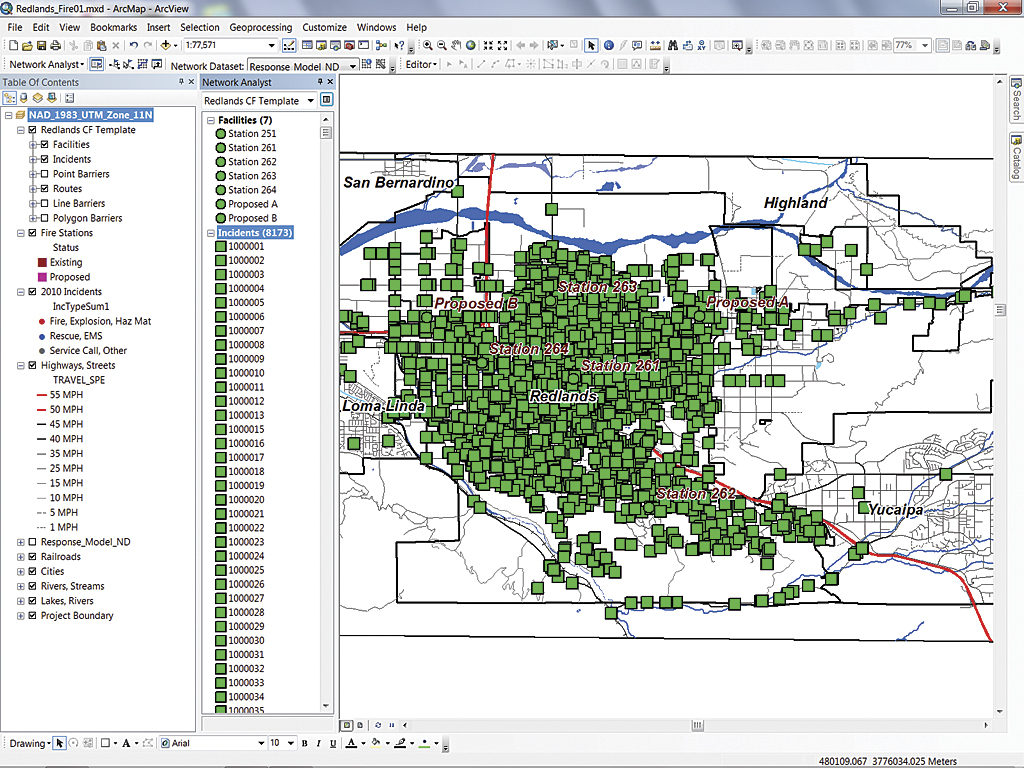Click the Save map document icon
This screenshot has height=768, width=1024.
pos(41,46)
